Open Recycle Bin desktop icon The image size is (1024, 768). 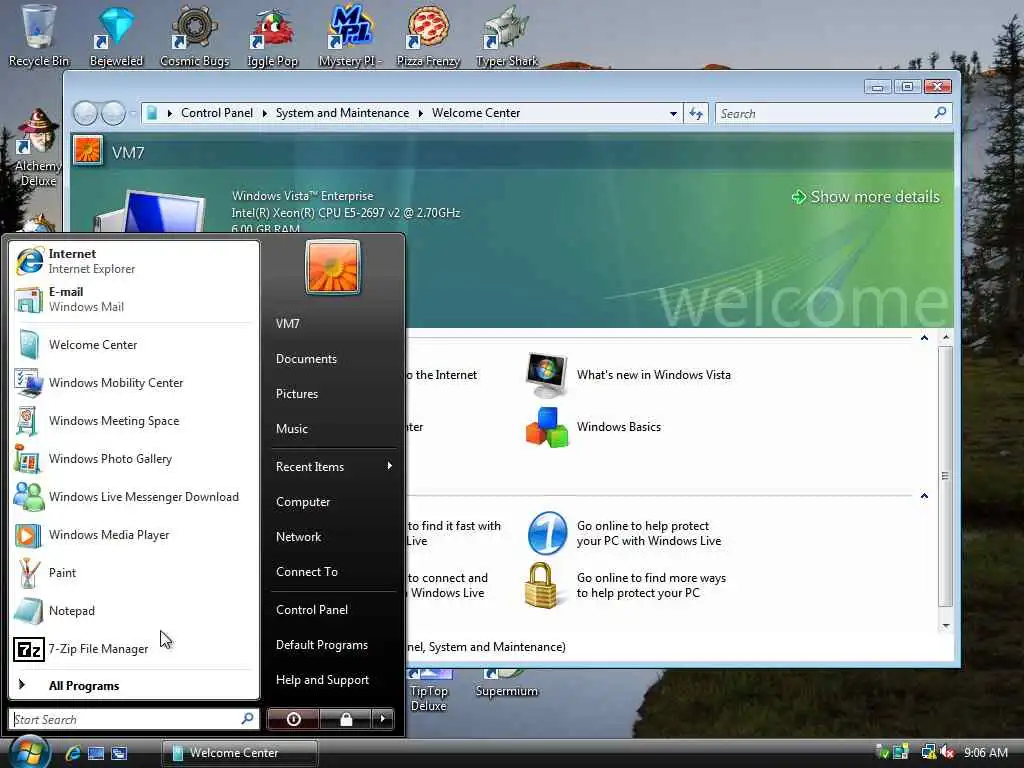(x=39, y=36)
